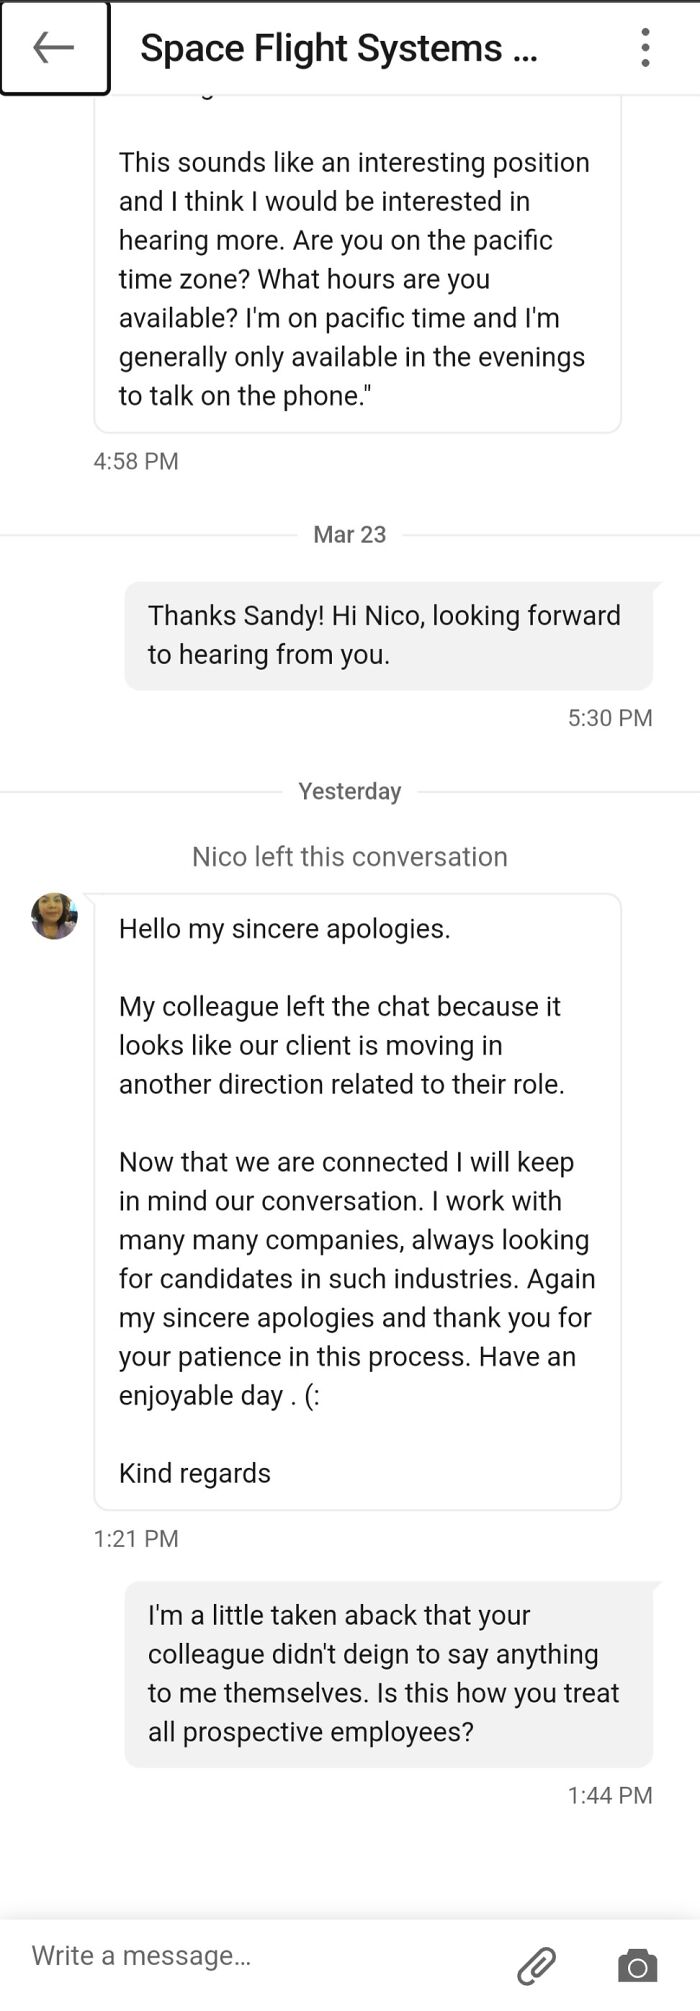
Task: Click the paperclip attachment icon
Action: coord(536,1965)
